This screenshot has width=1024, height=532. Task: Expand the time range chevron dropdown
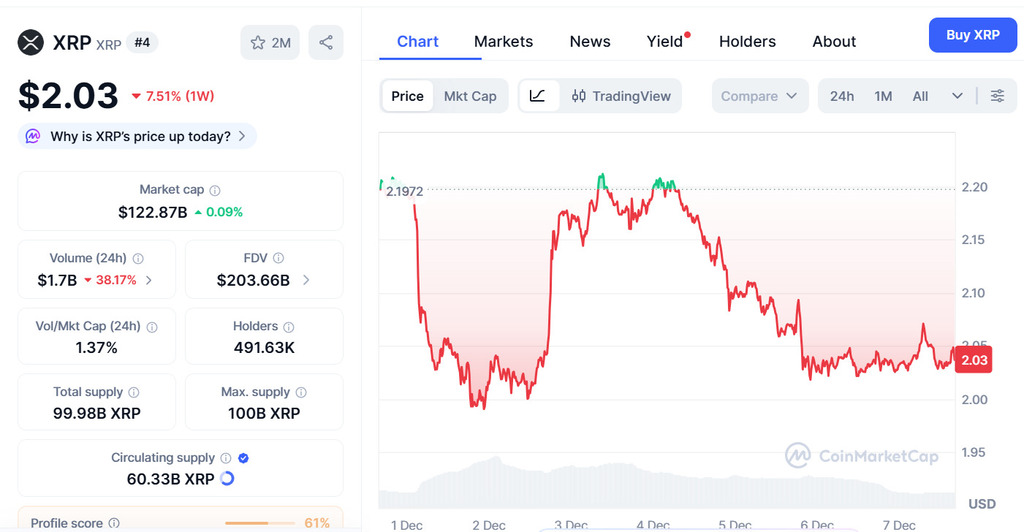pos(957,96)
